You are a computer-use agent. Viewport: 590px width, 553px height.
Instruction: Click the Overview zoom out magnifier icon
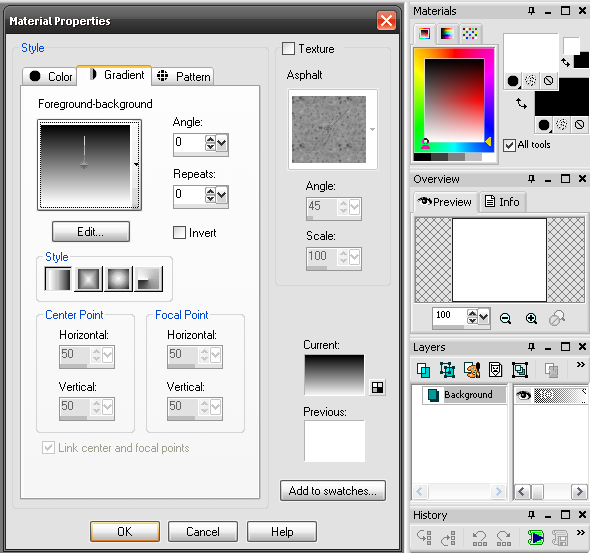[505, 319]
